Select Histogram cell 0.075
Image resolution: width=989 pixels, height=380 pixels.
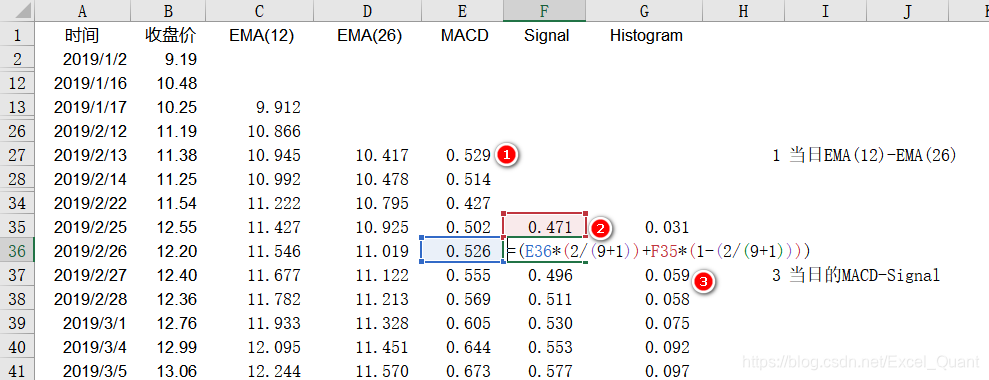[644, 323]
